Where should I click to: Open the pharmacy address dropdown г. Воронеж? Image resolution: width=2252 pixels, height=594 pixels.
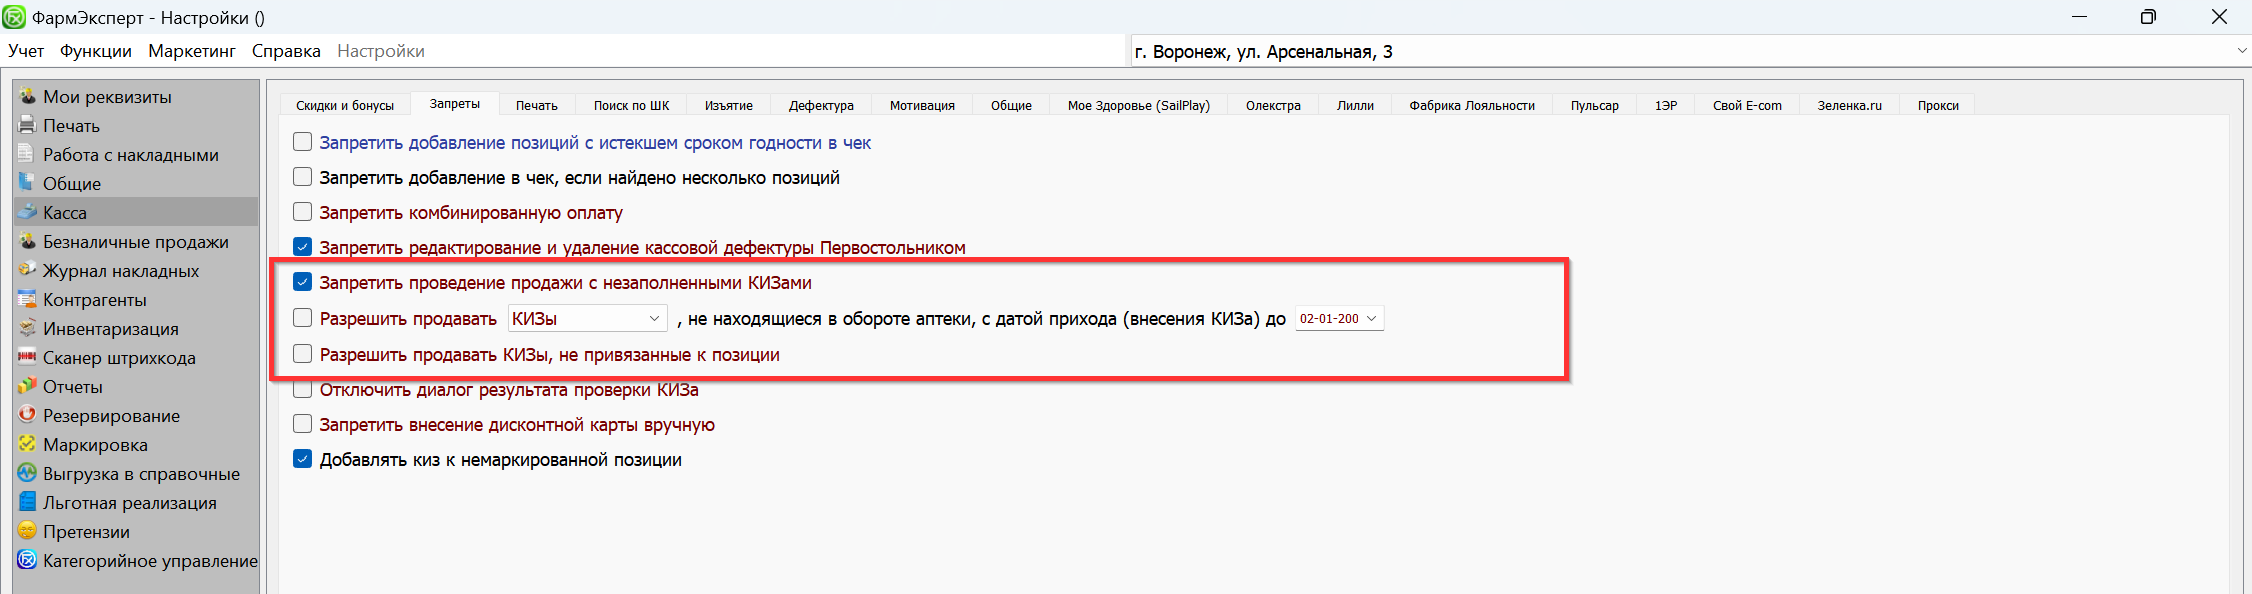coord(2241,52)
